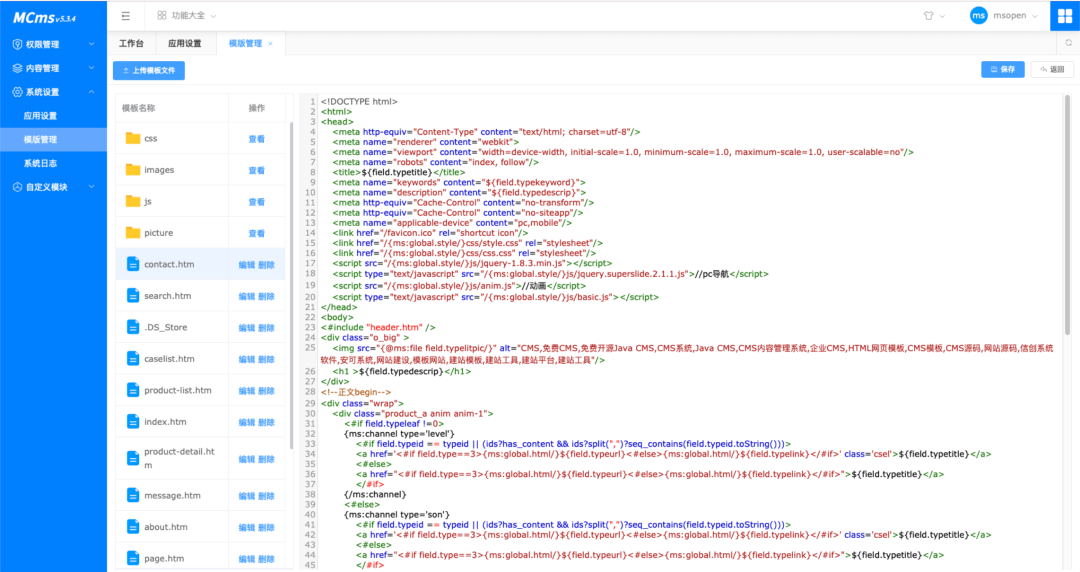
Task: Click the page.htm file icon
Action: pyautogui.click(x=133, y=558)
